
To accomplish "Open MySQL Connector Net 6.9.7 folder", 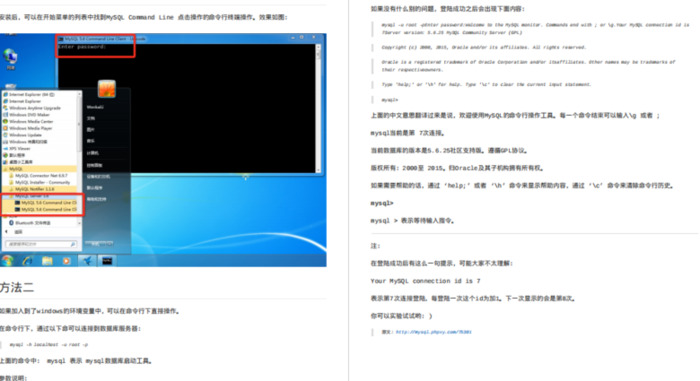I will point(38,176).
